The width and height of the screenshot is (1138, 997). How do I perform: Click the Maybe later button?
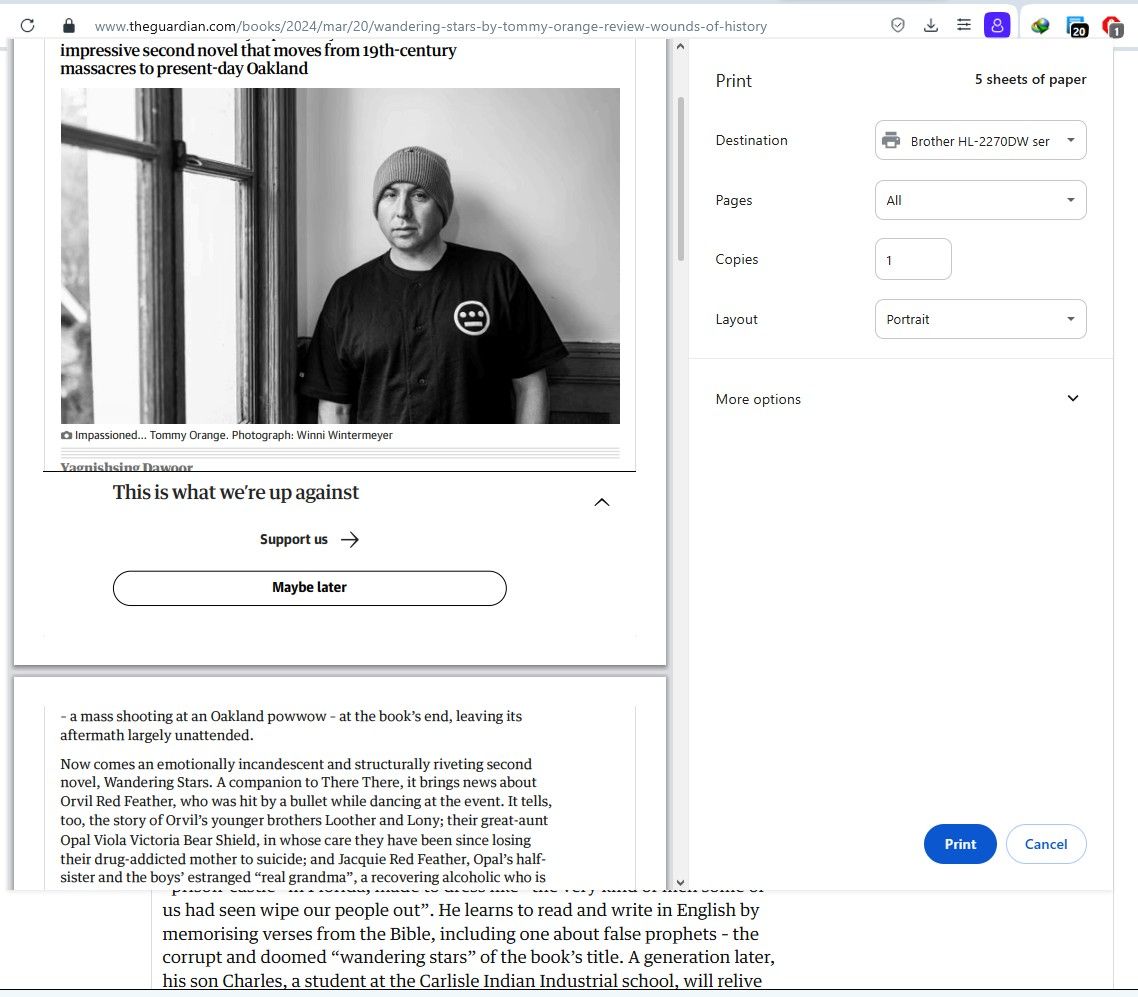[310, 588]
